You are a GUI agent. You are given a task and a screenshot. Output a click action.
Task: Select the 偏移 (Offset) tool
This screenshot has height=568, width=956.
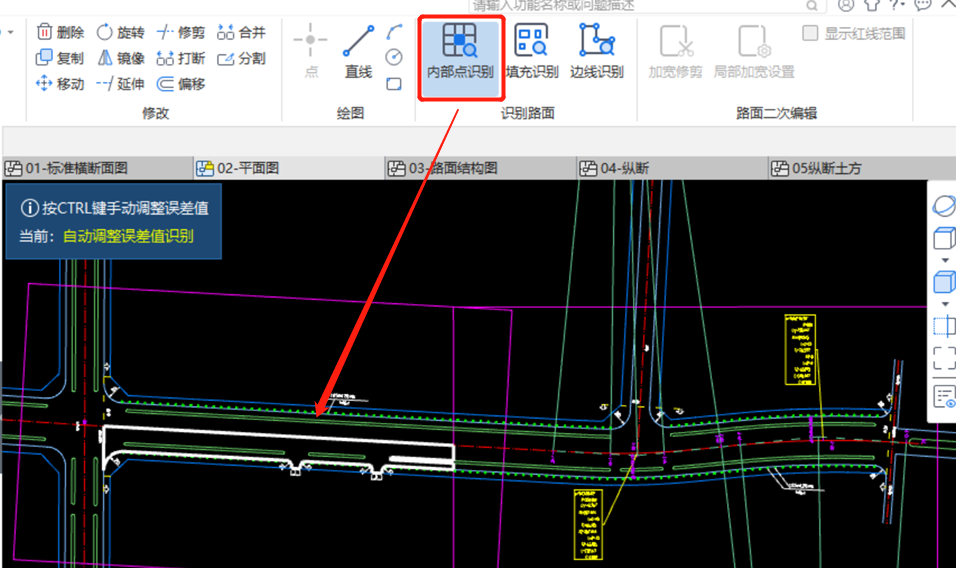pyautogui.click(x=180, y=83)
